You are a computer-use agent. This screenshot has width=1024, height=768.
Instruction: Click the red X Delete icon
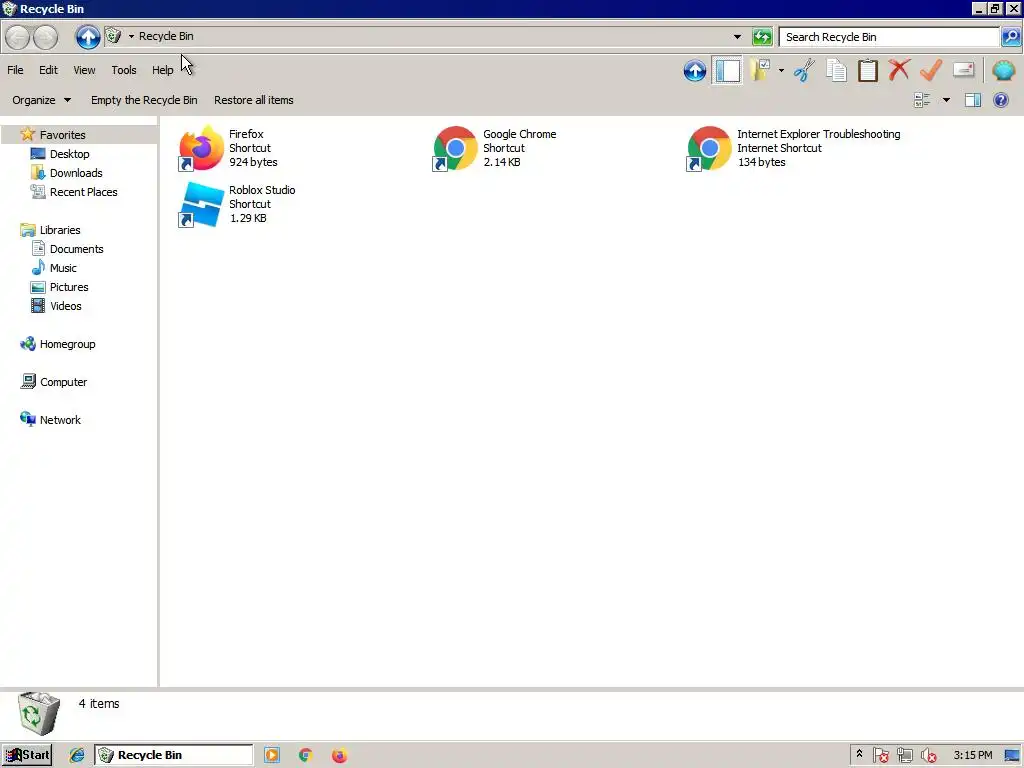(x=899, y=70)
